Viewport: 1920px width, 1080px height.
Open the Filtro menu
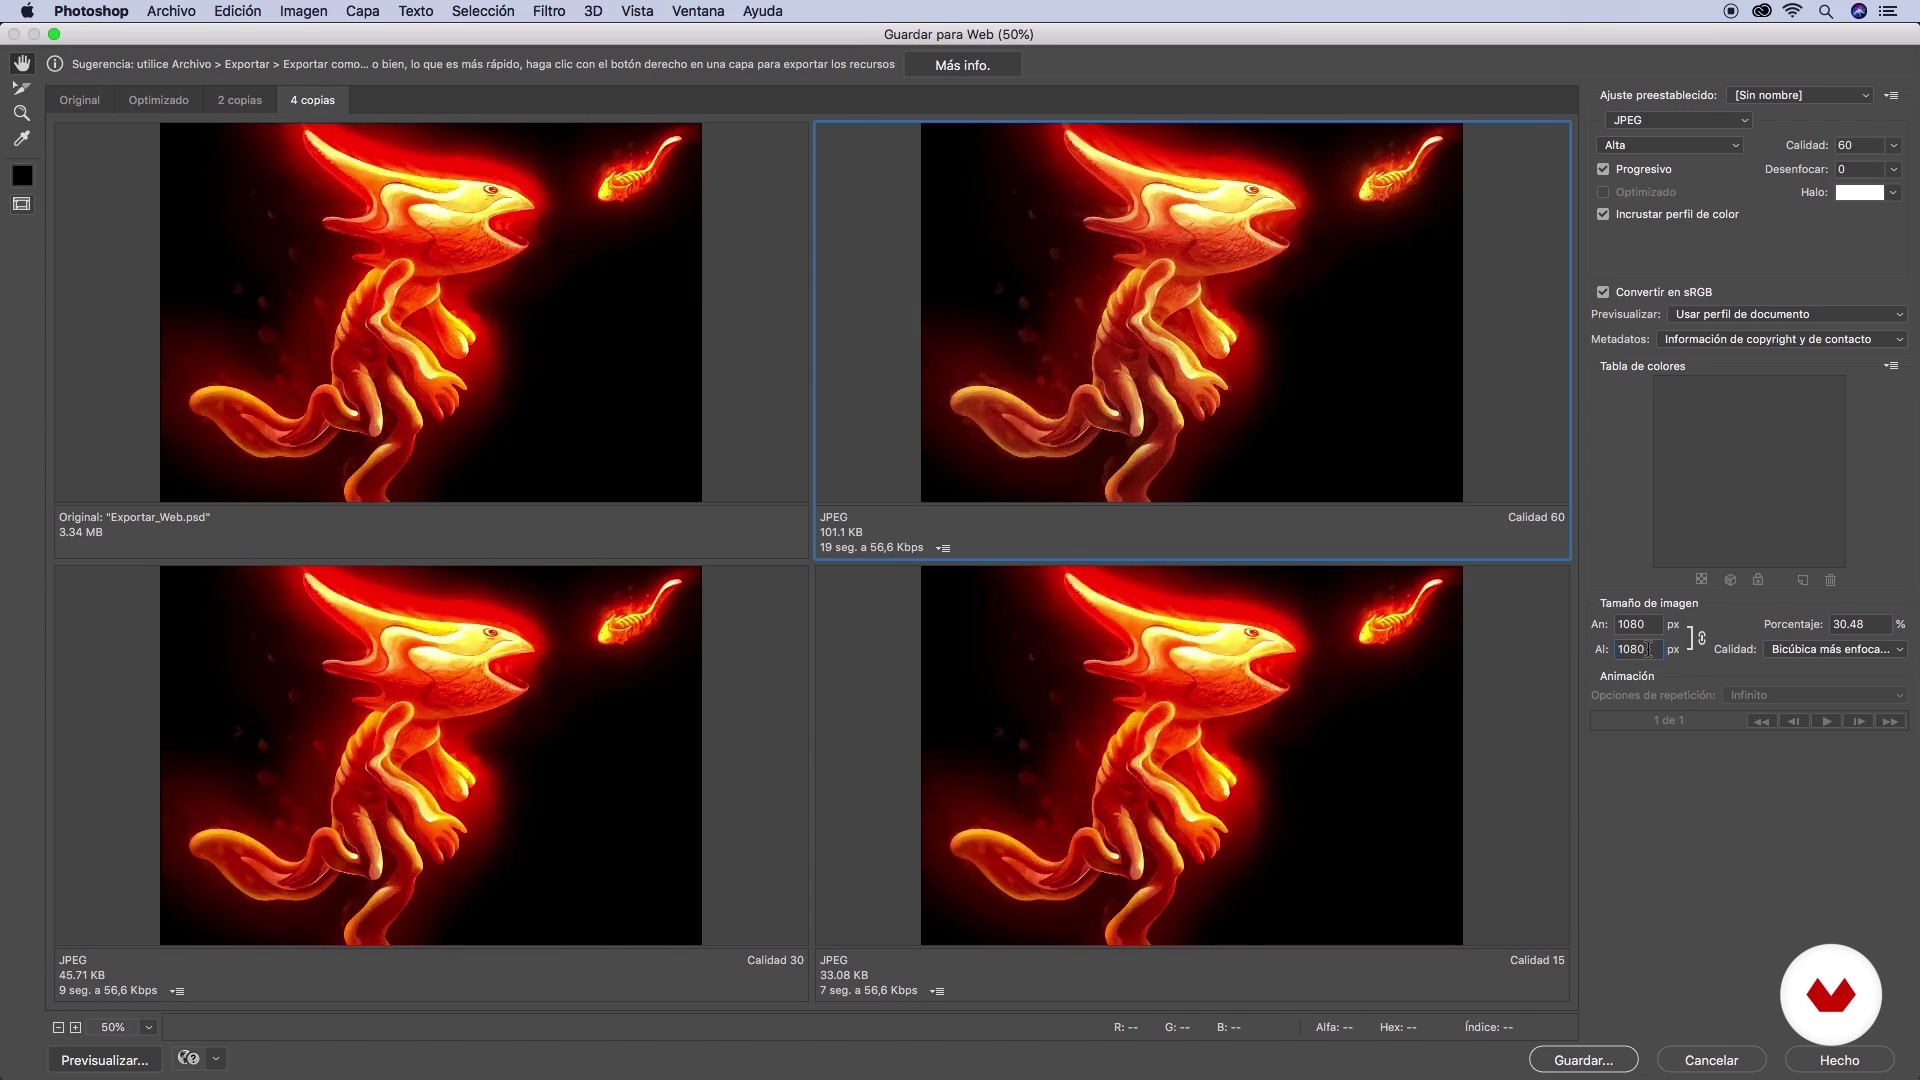[x=549, y=11]
